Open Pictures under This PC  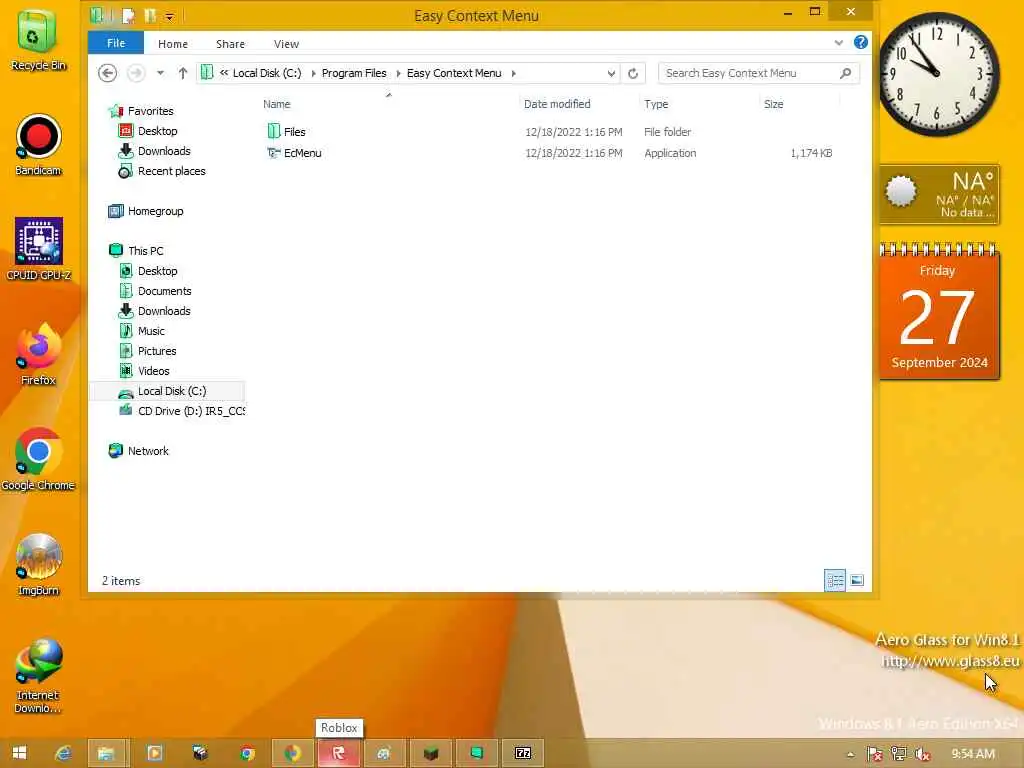coord(157,351)
